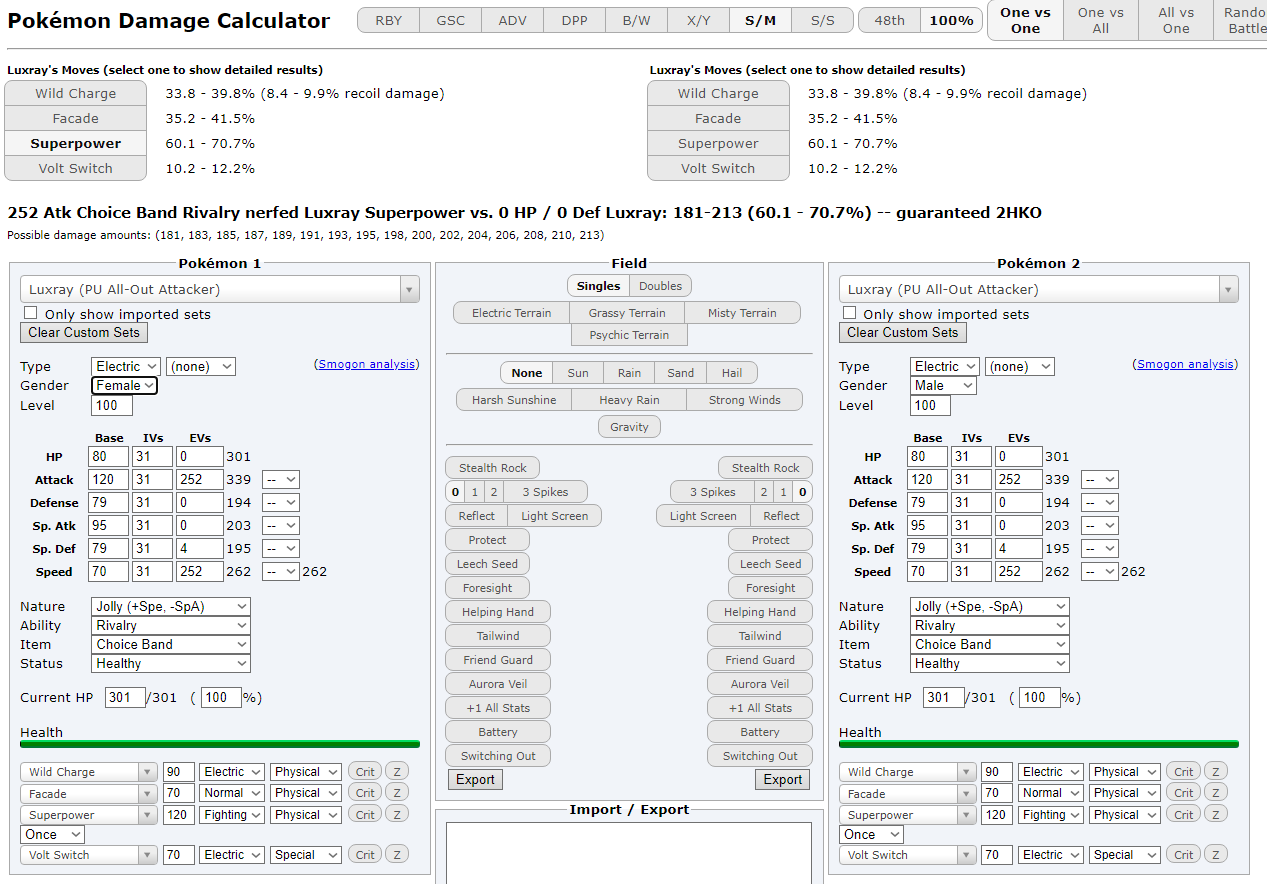Screen dimensions: 1267x884
Task: Open Pokémon 1's primary Type dropdown
Action: tap(126, 367)
